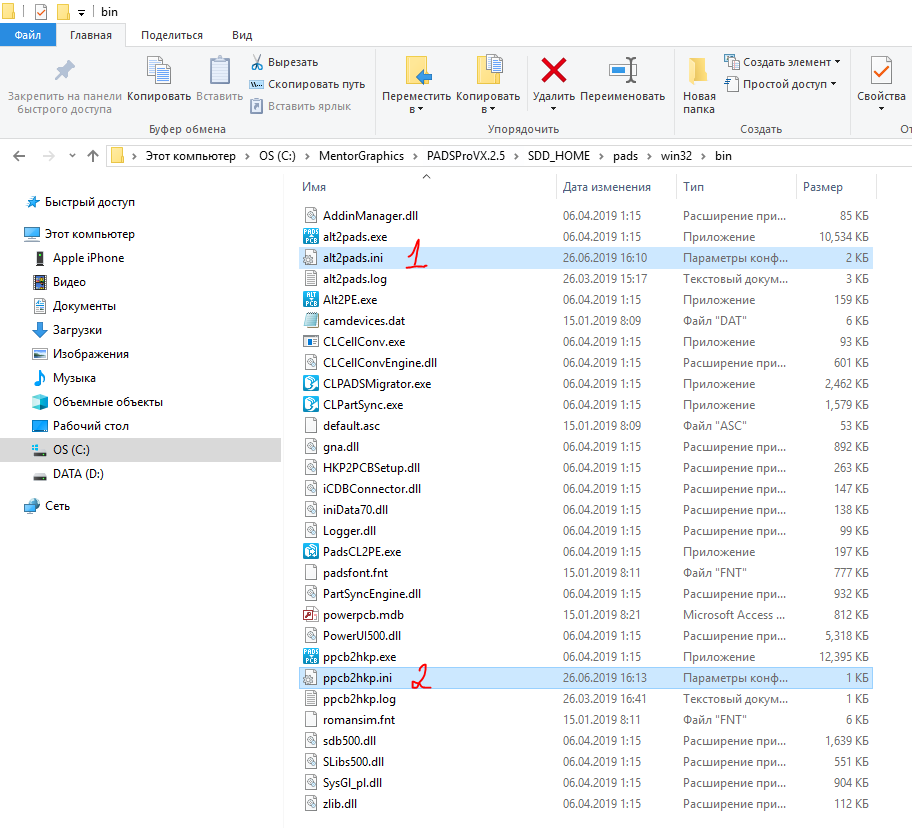Click OS (C:) in the address path
This screenshot has height=828, width=912.
coord(277,156)
